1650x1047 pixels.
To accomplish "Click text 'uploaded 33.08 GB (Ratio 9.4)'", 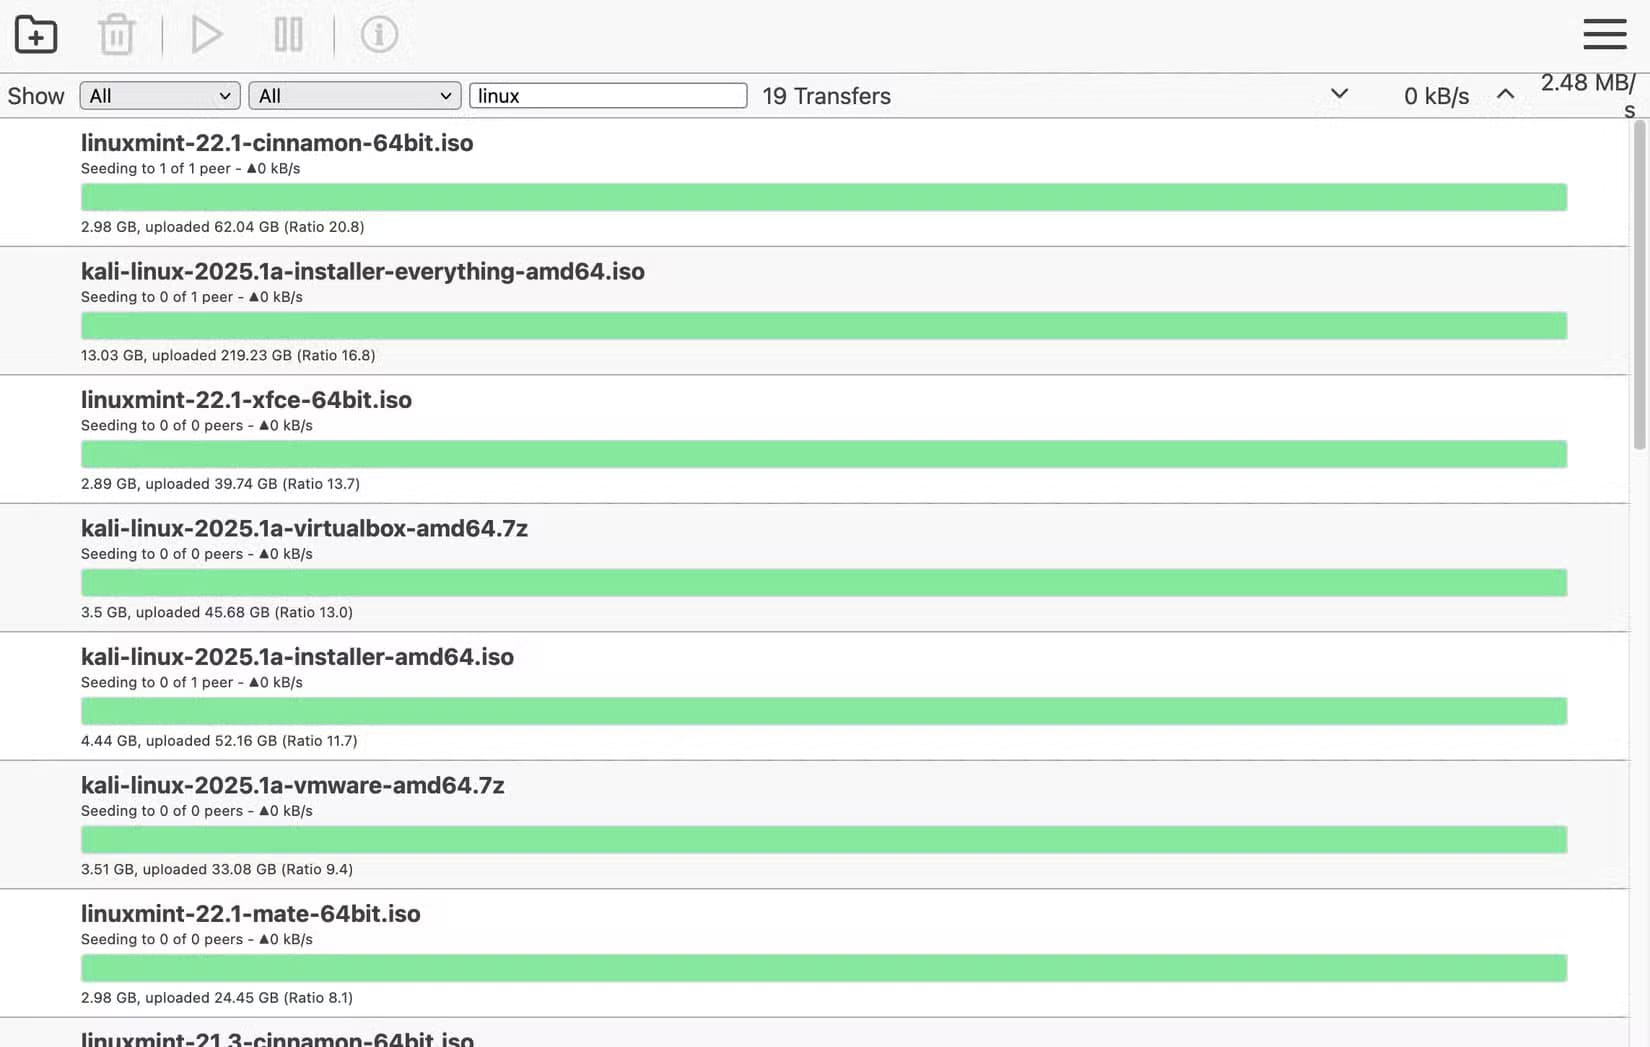I will 247,869.
